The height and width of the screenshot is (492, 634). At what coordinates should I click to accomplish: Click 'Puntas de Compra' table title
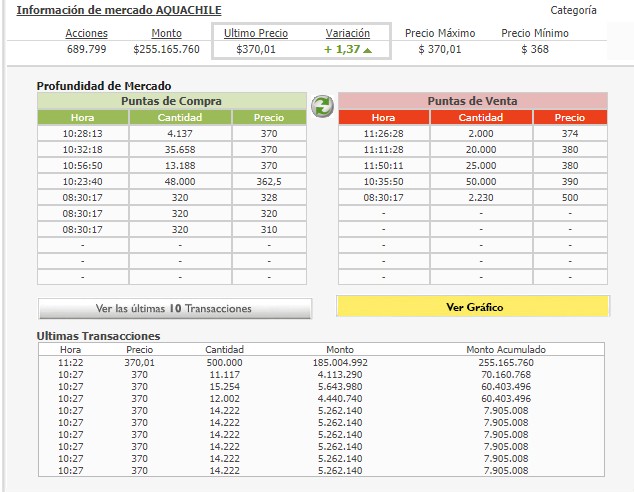coord(171,101)
